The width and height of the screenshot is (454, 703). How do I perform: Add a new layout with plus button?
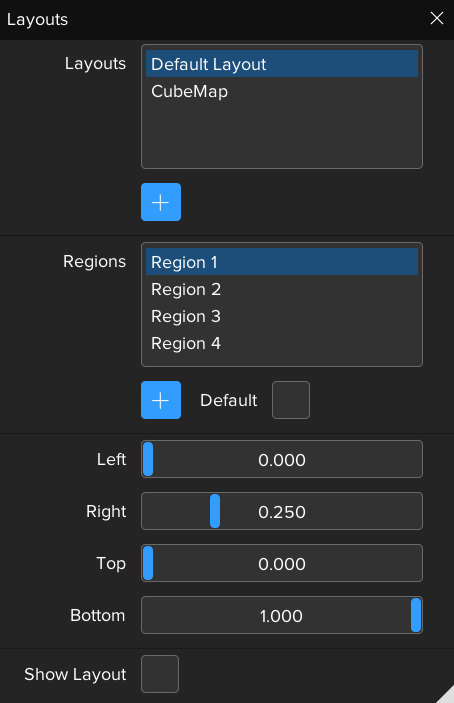coord(161,202)
